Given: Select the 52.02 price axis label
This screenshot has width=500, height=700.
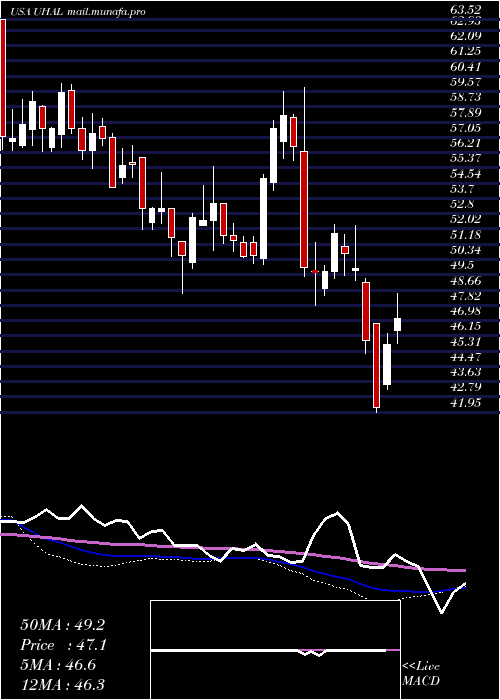Looking at the screenshot, I should (466, 219).
